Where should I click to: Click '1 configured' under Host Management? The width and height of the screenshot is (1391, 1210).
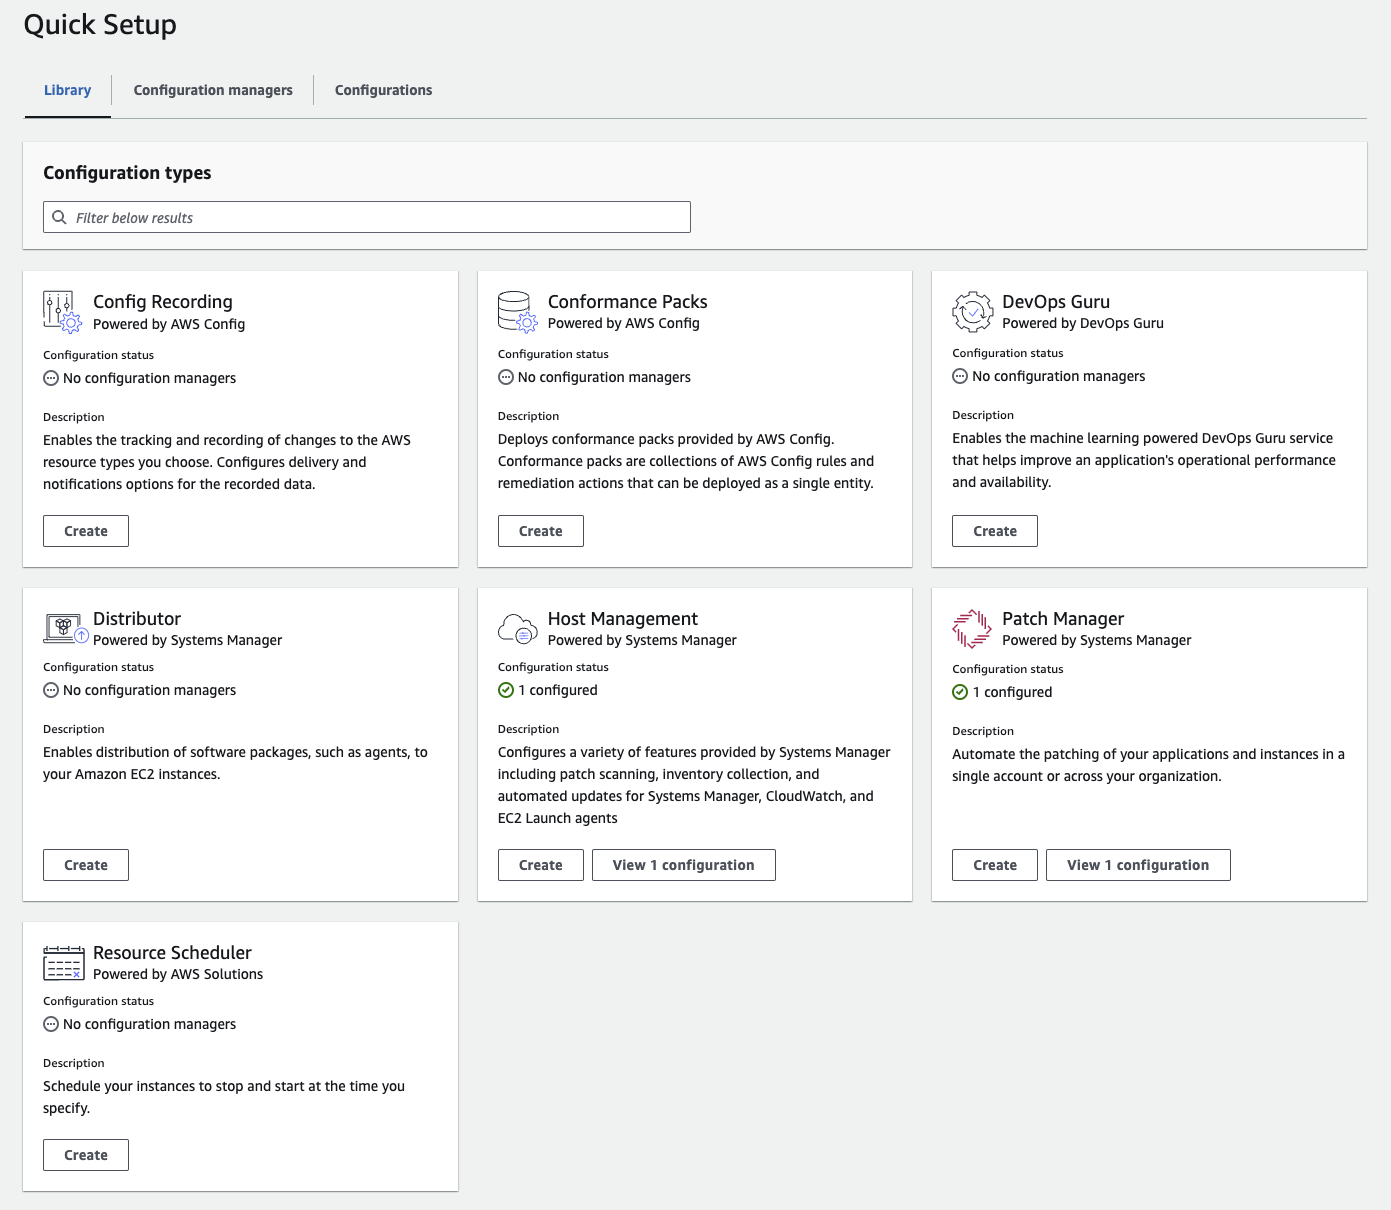558,690
